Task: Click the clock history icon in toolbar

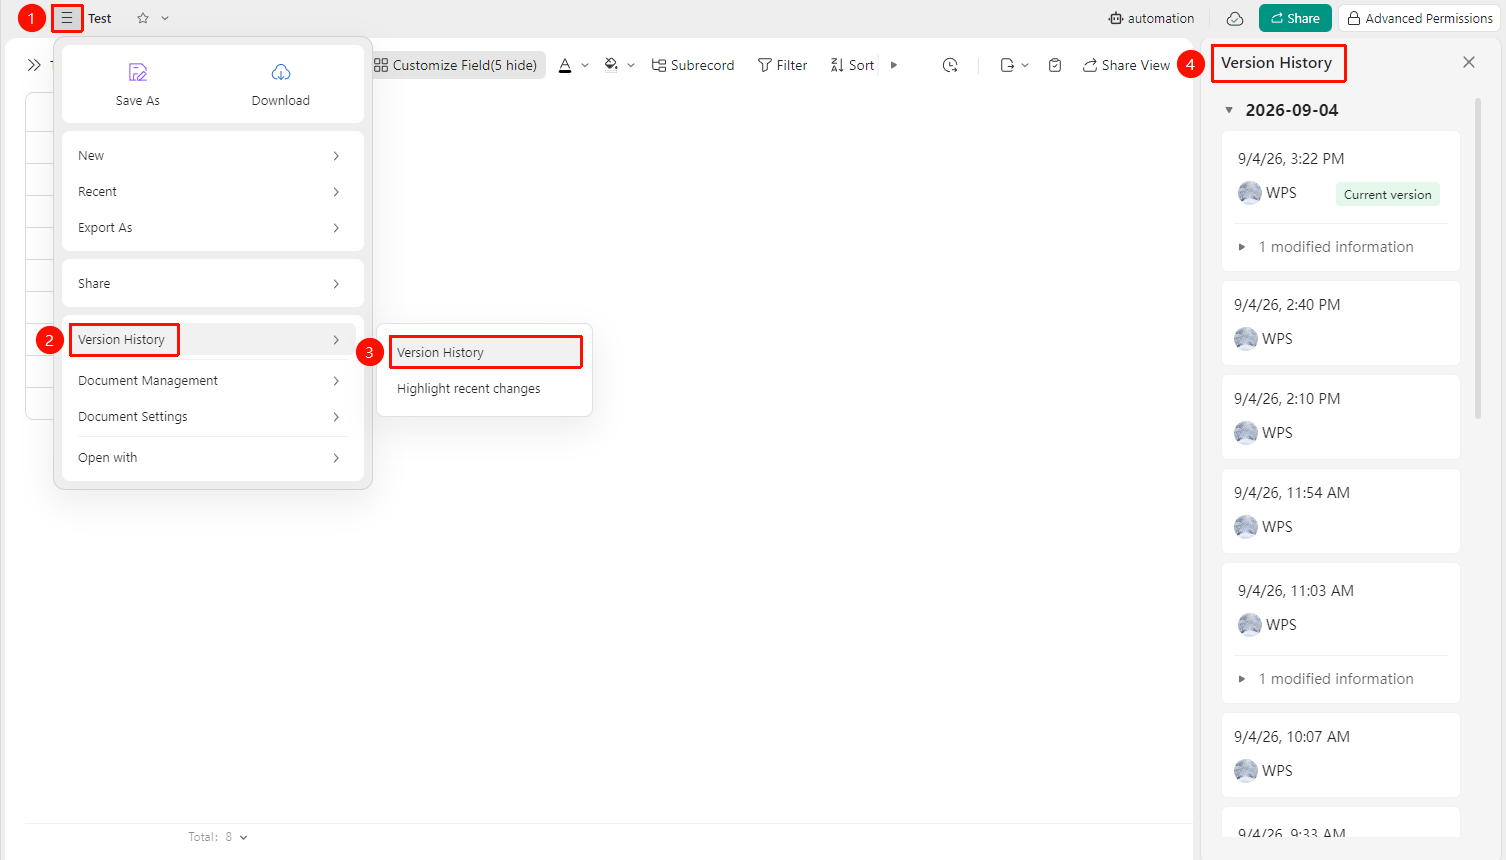Action: coord(950,65)
